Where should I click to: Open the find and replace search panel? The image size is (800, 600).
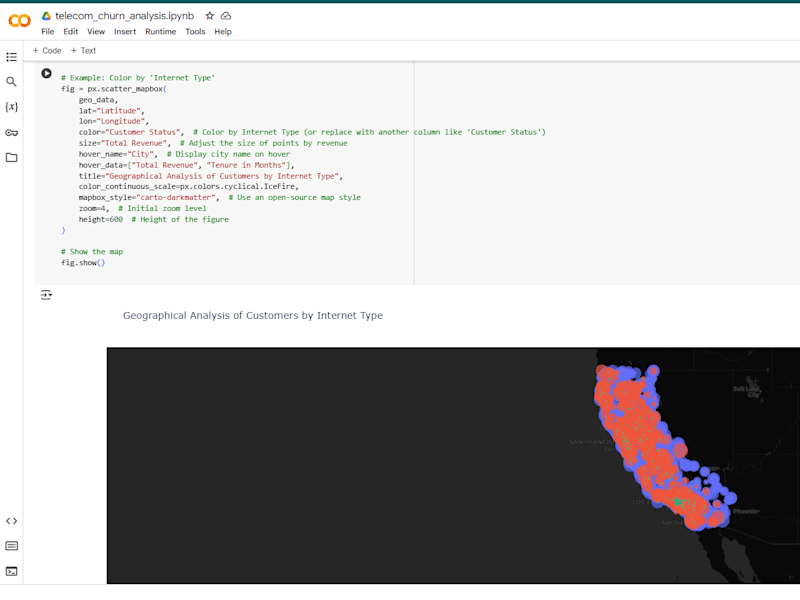coord(11,82)
